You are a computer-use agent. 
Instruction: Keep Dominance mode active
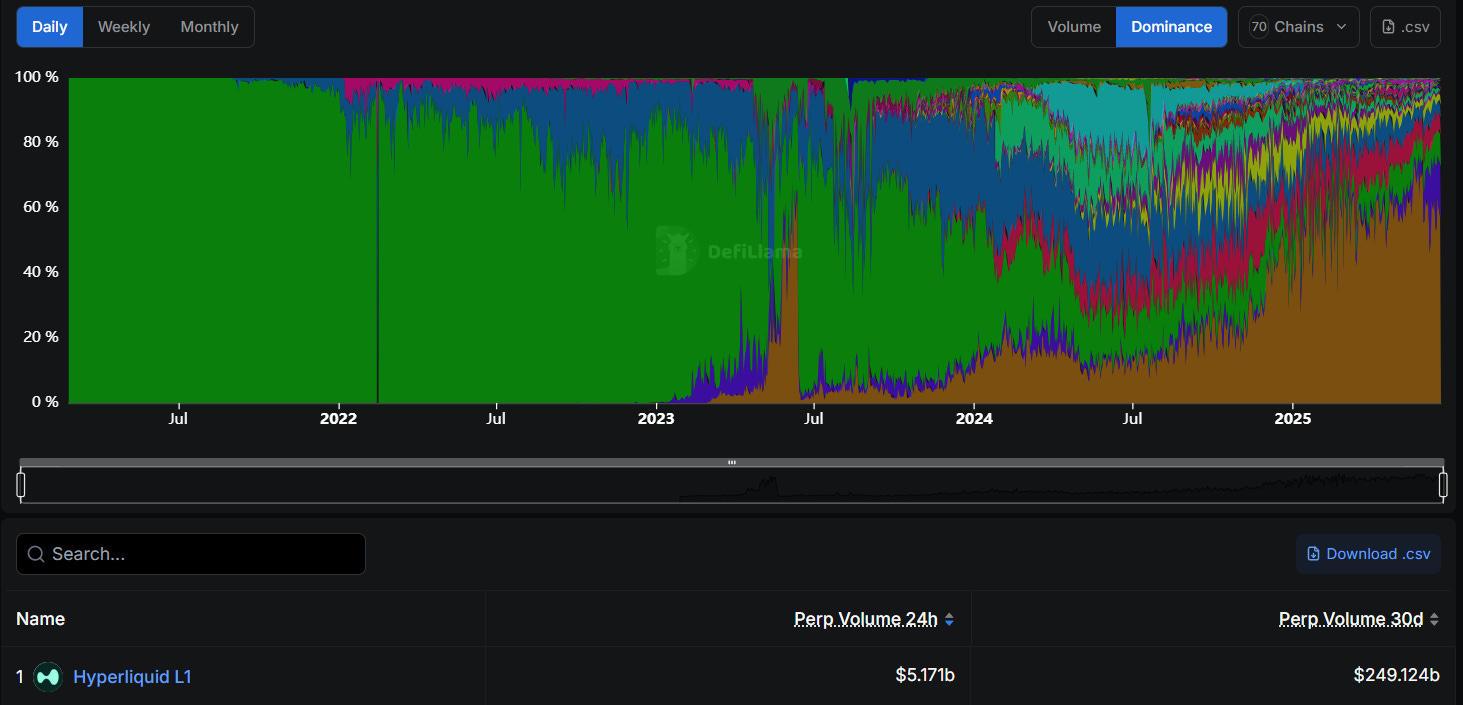pyautogui.click(x=1171, y=26)
